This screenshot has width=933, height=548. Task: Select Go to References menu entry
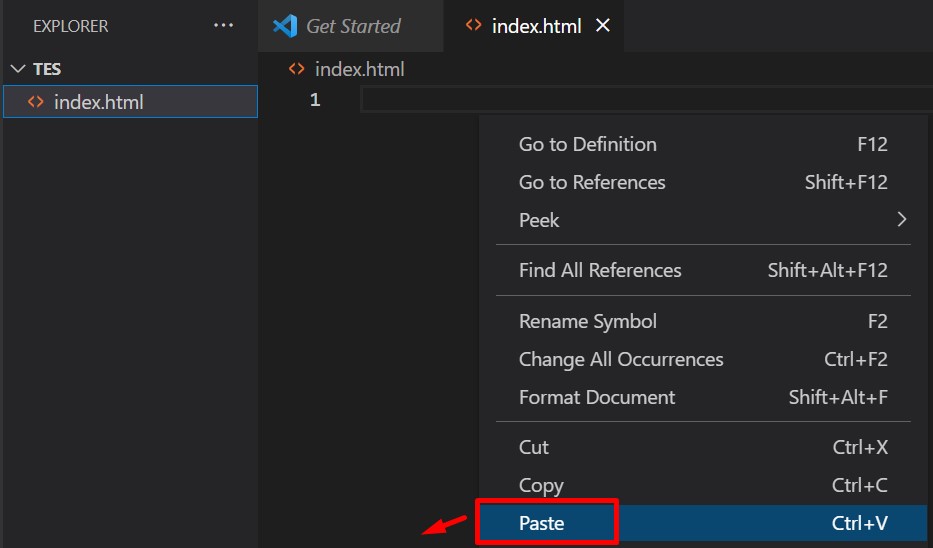pos(591,182)
